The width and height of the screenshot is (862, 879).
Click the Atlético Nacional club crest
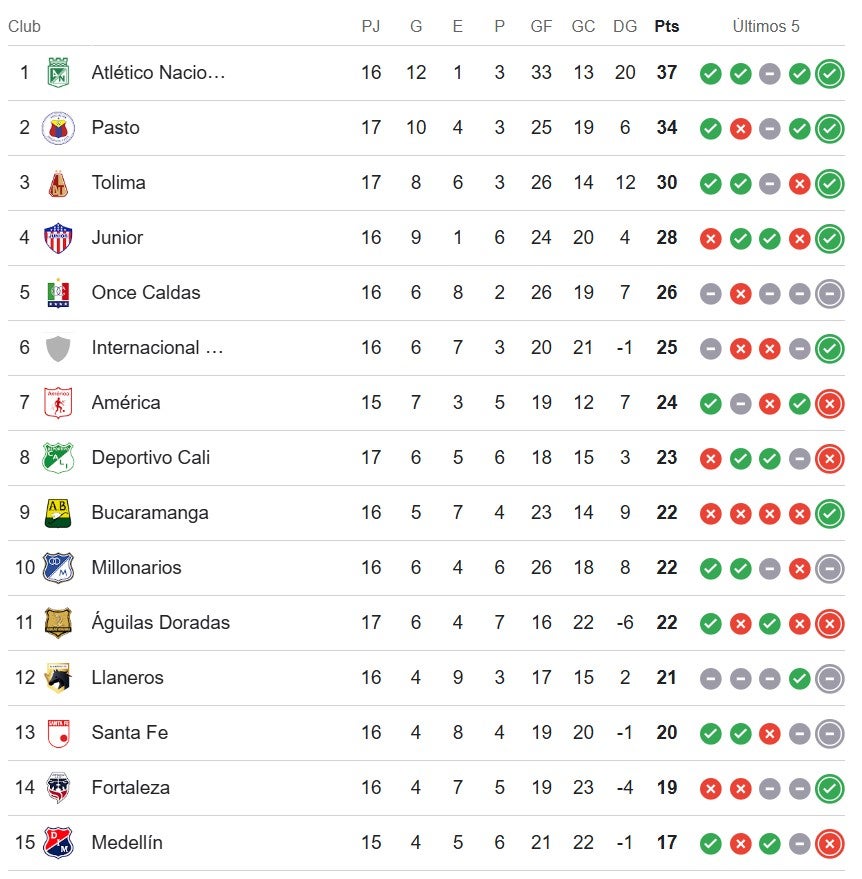[x=58, y=73]
